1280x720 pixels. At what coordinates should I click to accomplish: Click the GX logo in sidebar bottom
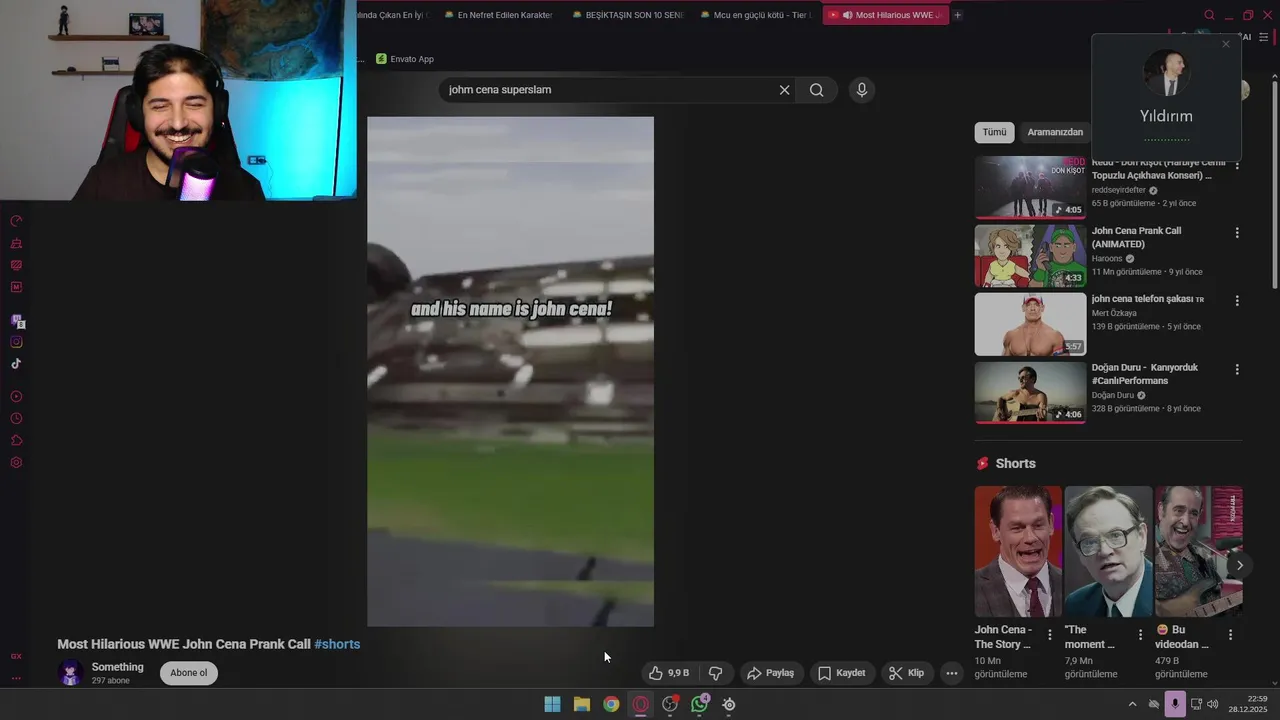(16, 657)
